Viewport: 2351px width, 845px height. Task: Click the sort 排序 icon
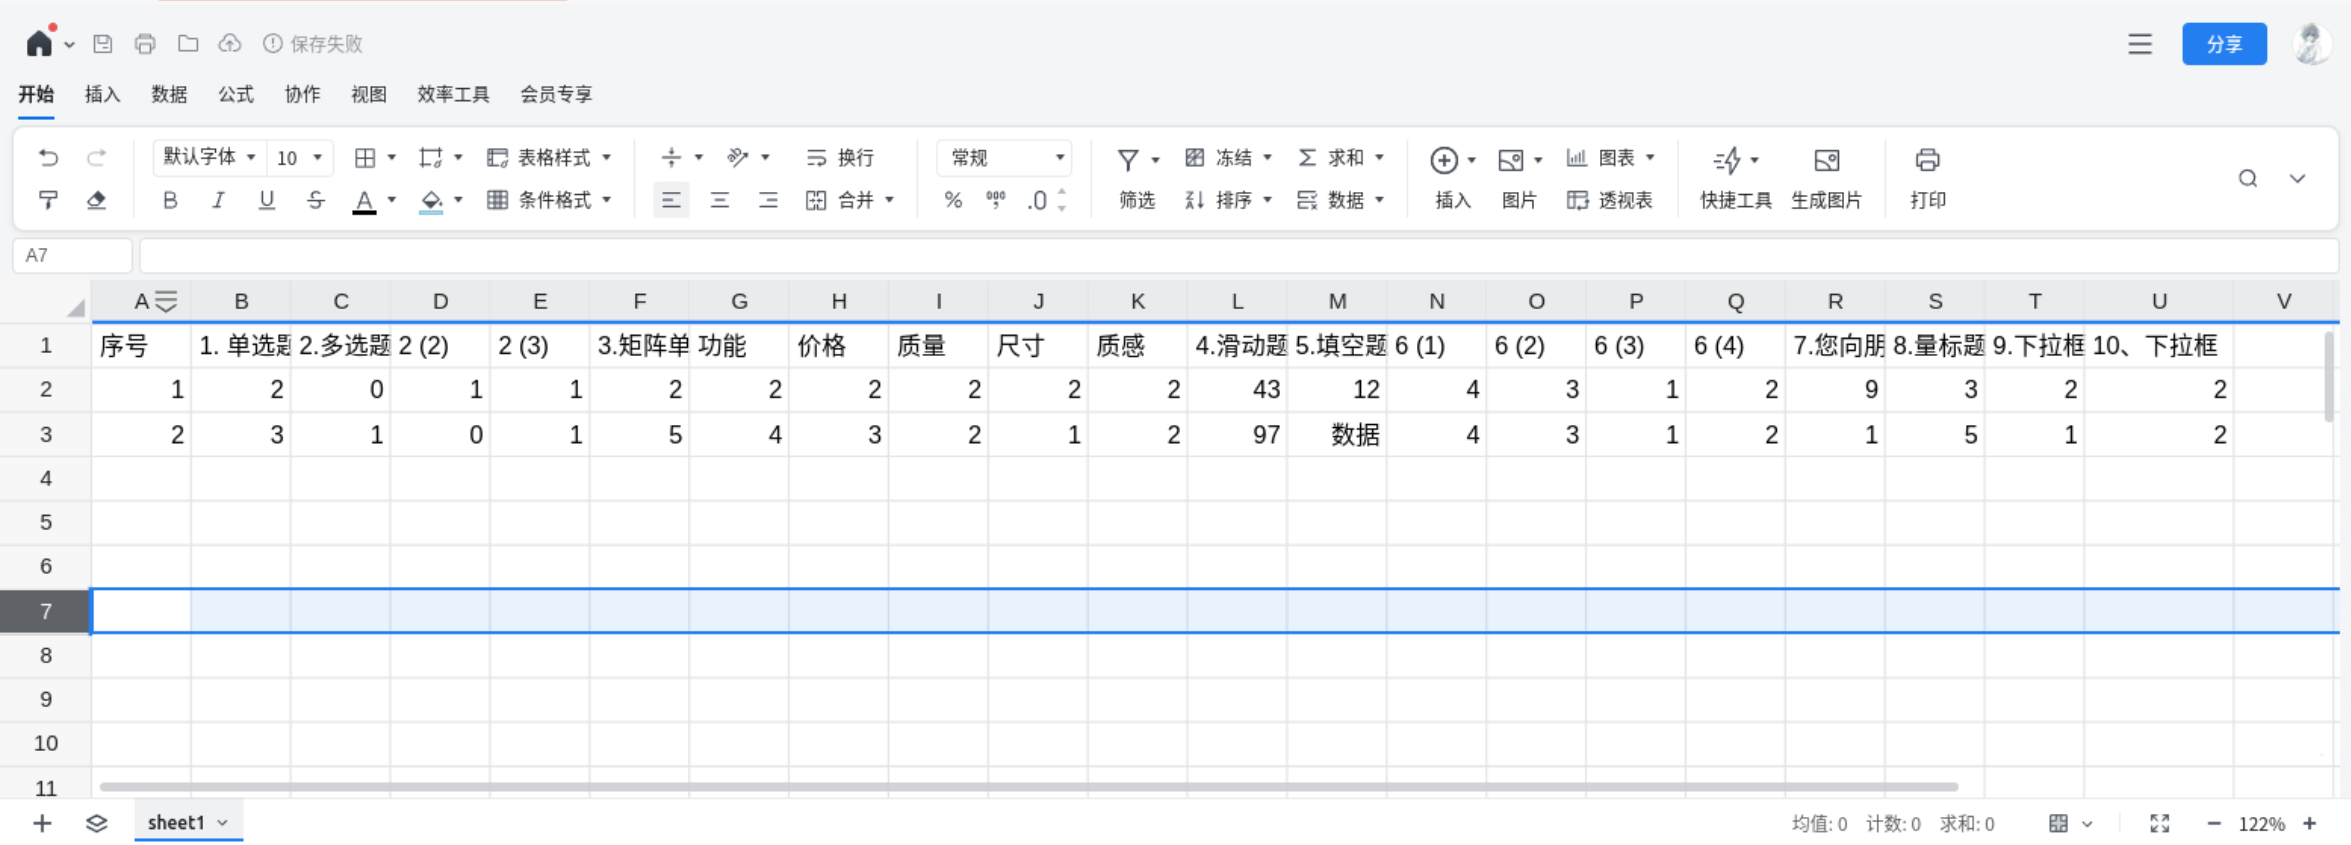pos(1194,200)
